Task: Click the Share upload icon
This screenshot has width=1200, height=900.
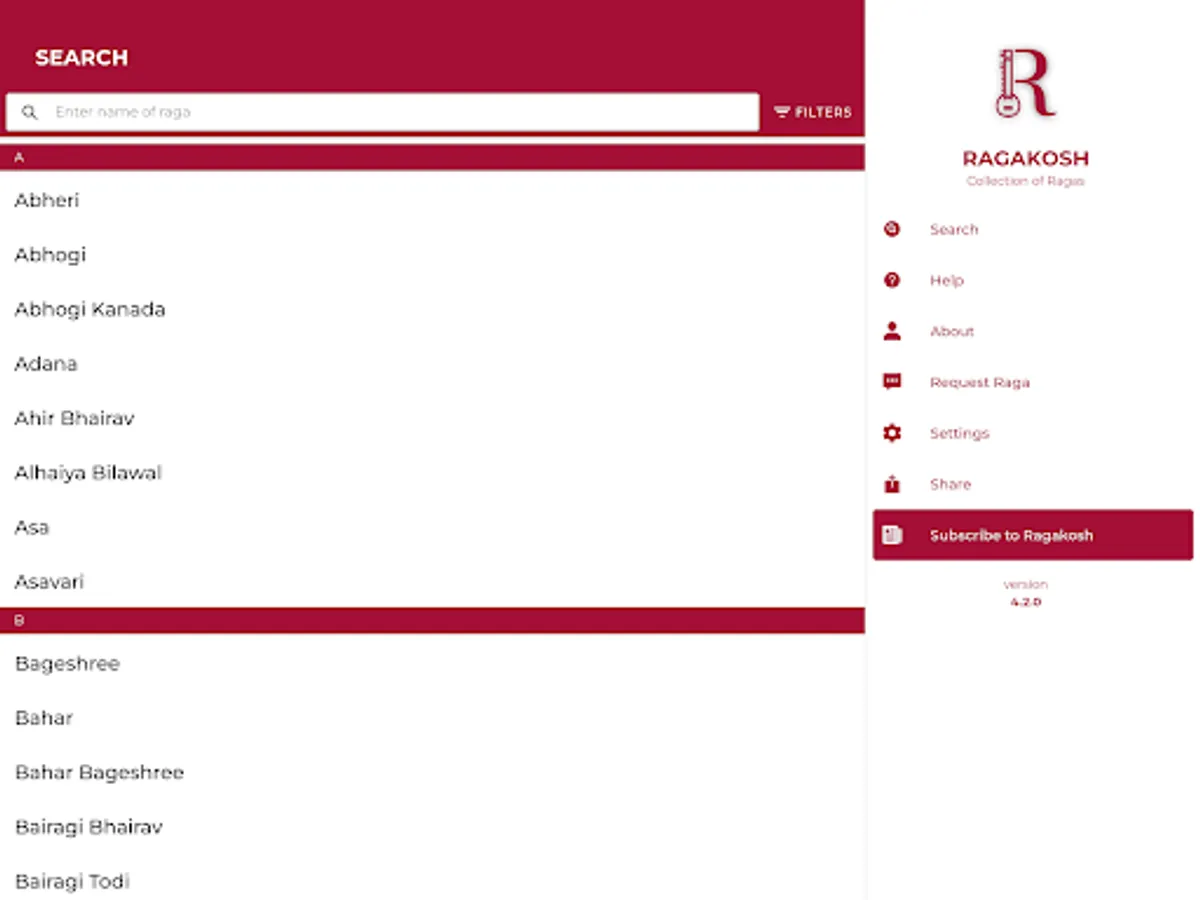Action: pyautogui.click(x=892, y=484)
